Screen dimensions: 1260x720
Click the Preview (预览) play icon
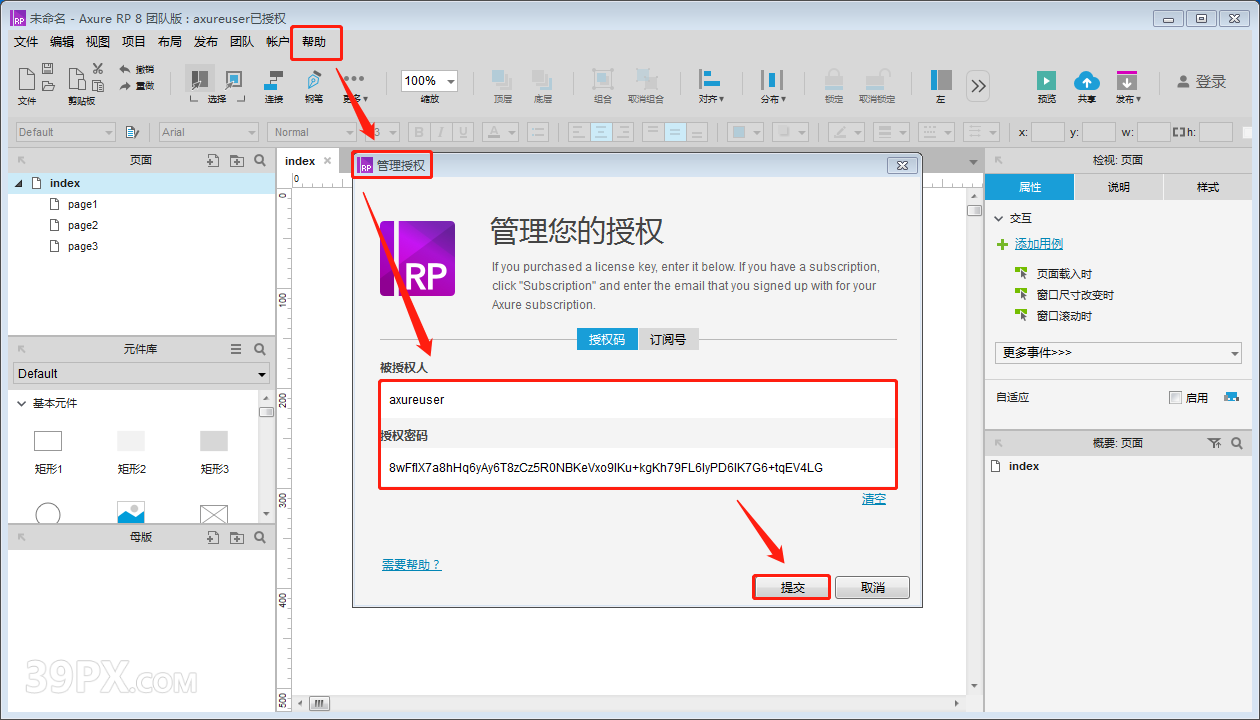click(1046, 81)
